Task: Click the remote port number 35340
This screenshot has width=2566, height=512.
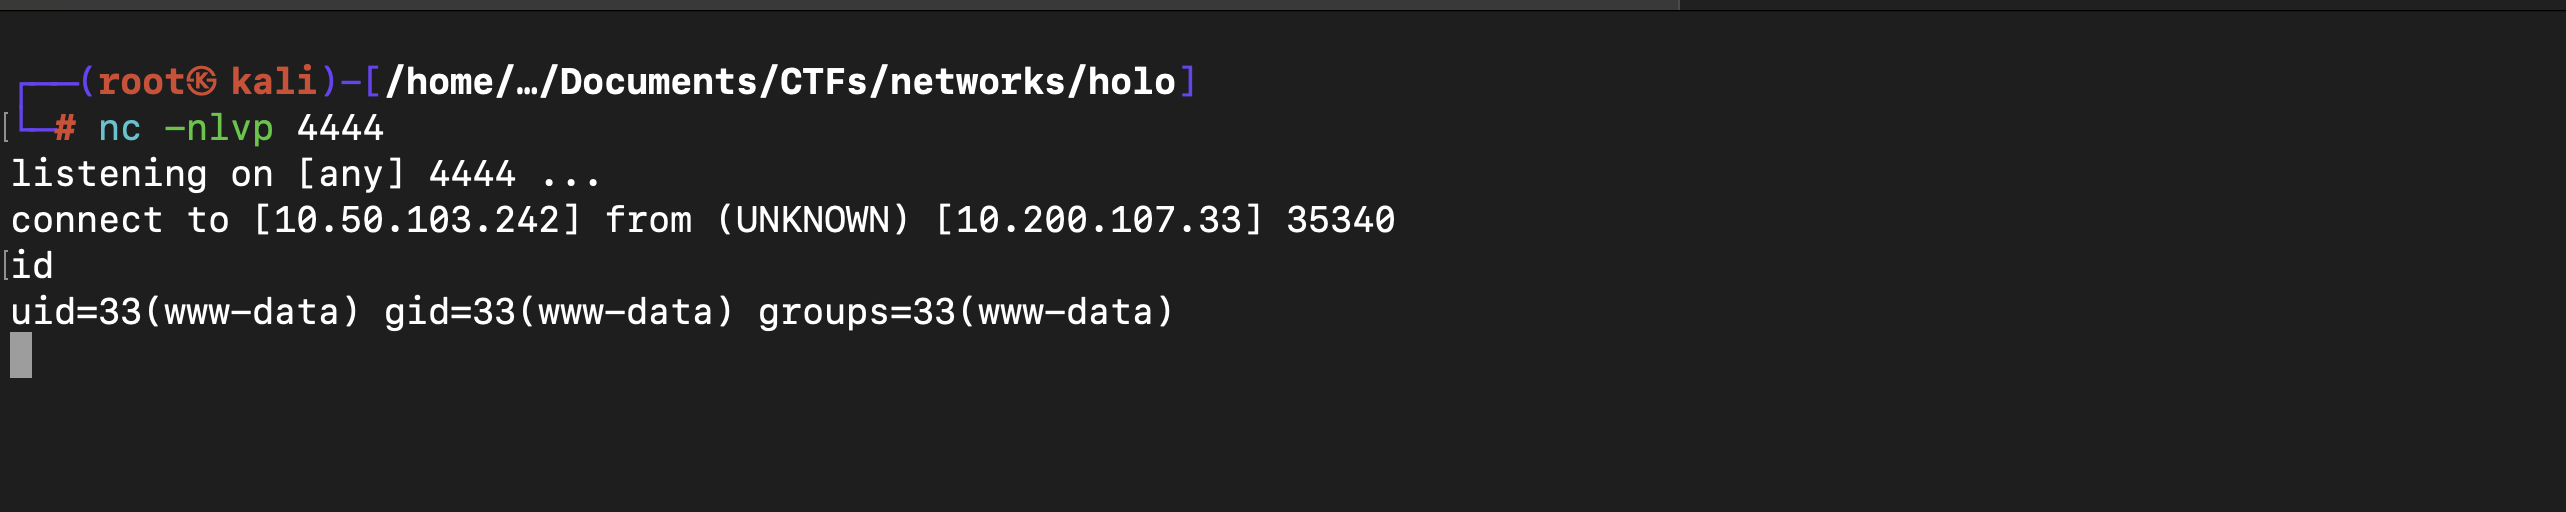Action: pos(1340,220)
